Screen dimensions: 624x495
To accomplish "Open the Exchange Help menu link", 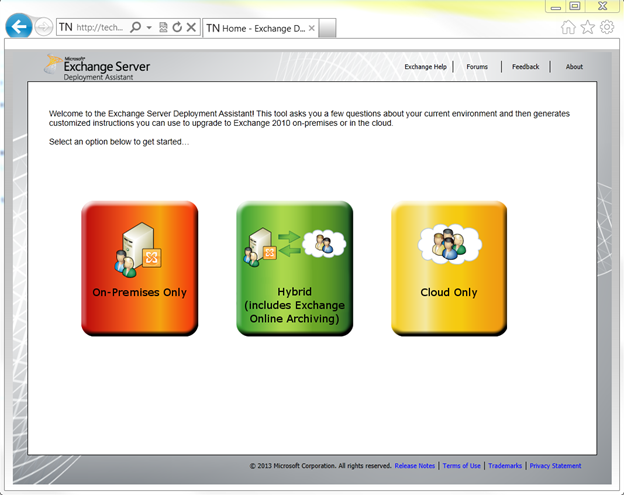I will tap(425, 67).
